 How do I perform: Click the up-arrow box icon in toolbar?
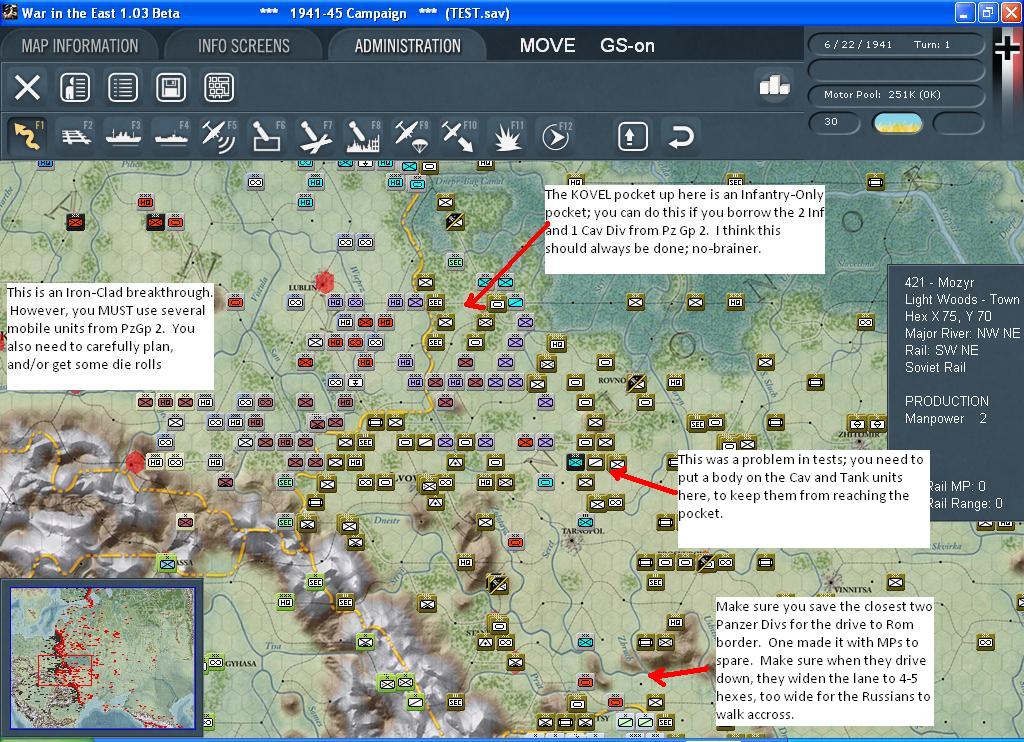point(632,137)
